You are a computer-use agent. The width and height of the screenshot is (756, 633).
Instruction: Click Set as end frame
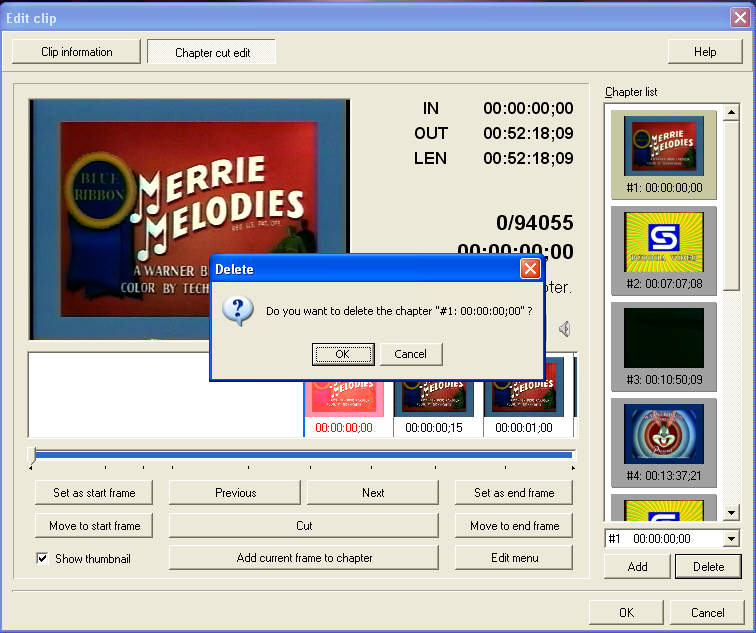pos(514,493)
